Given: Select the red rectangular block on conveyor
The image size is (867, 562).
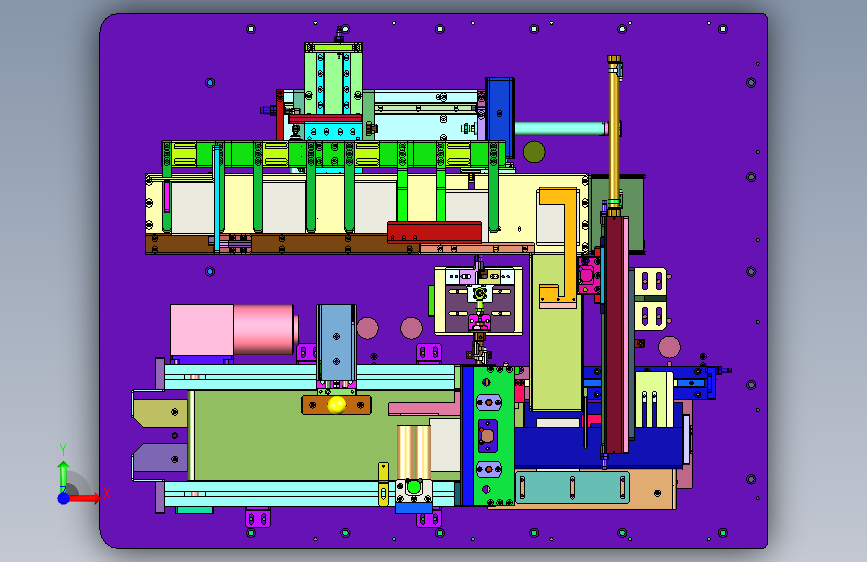Looking at the screenshot, I should (434, 232).
